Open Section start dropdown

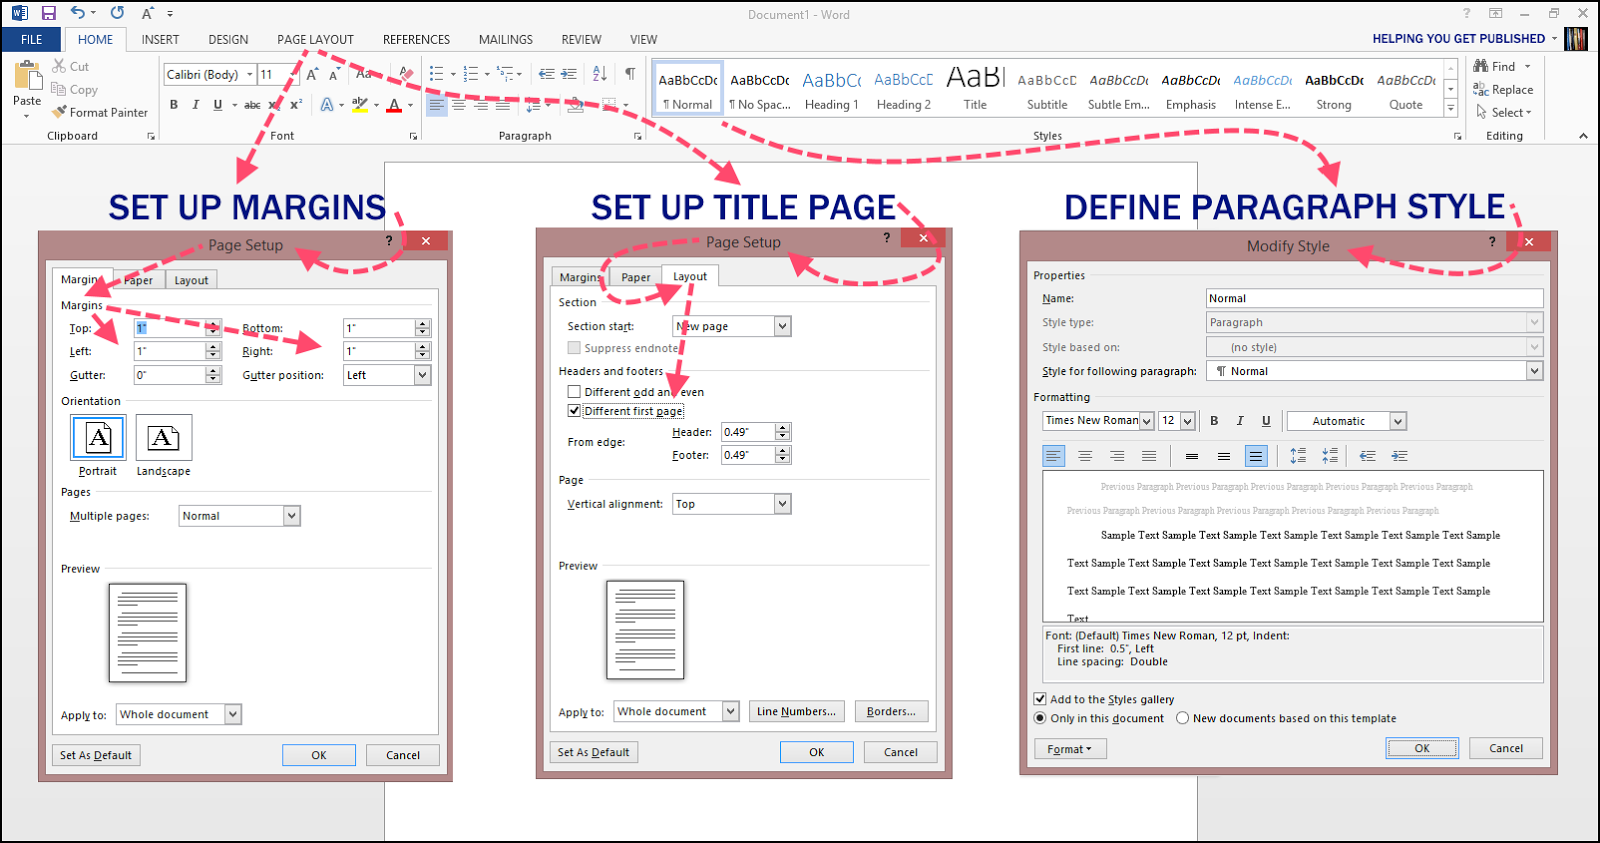pos(783,326)
